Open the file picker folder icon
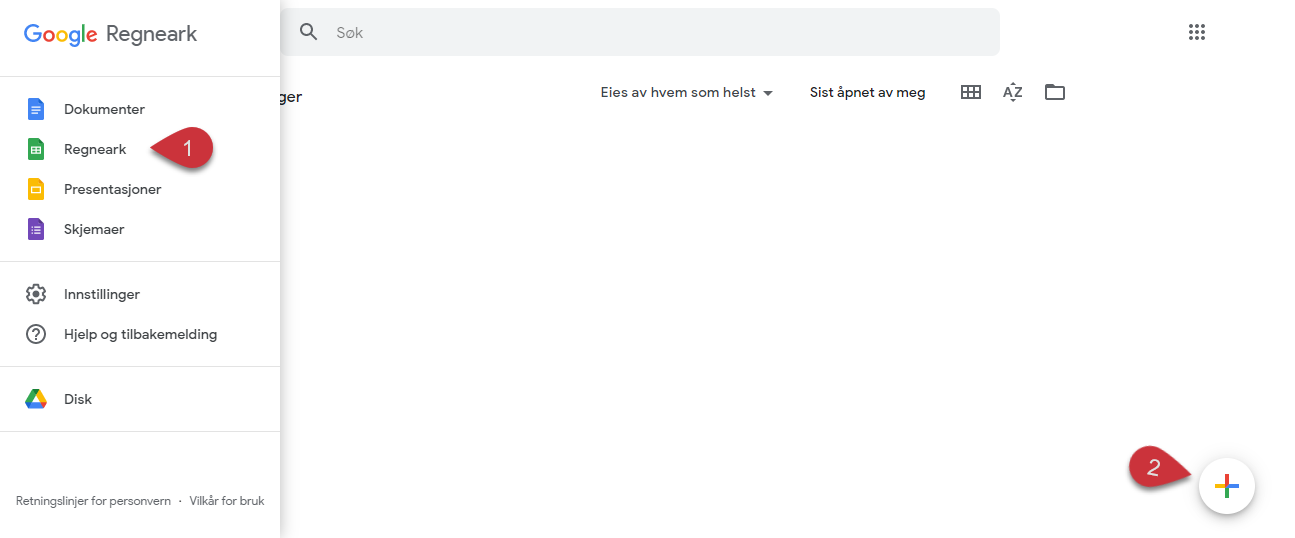Screen dimensions: 1295x538 point(1055,92)
